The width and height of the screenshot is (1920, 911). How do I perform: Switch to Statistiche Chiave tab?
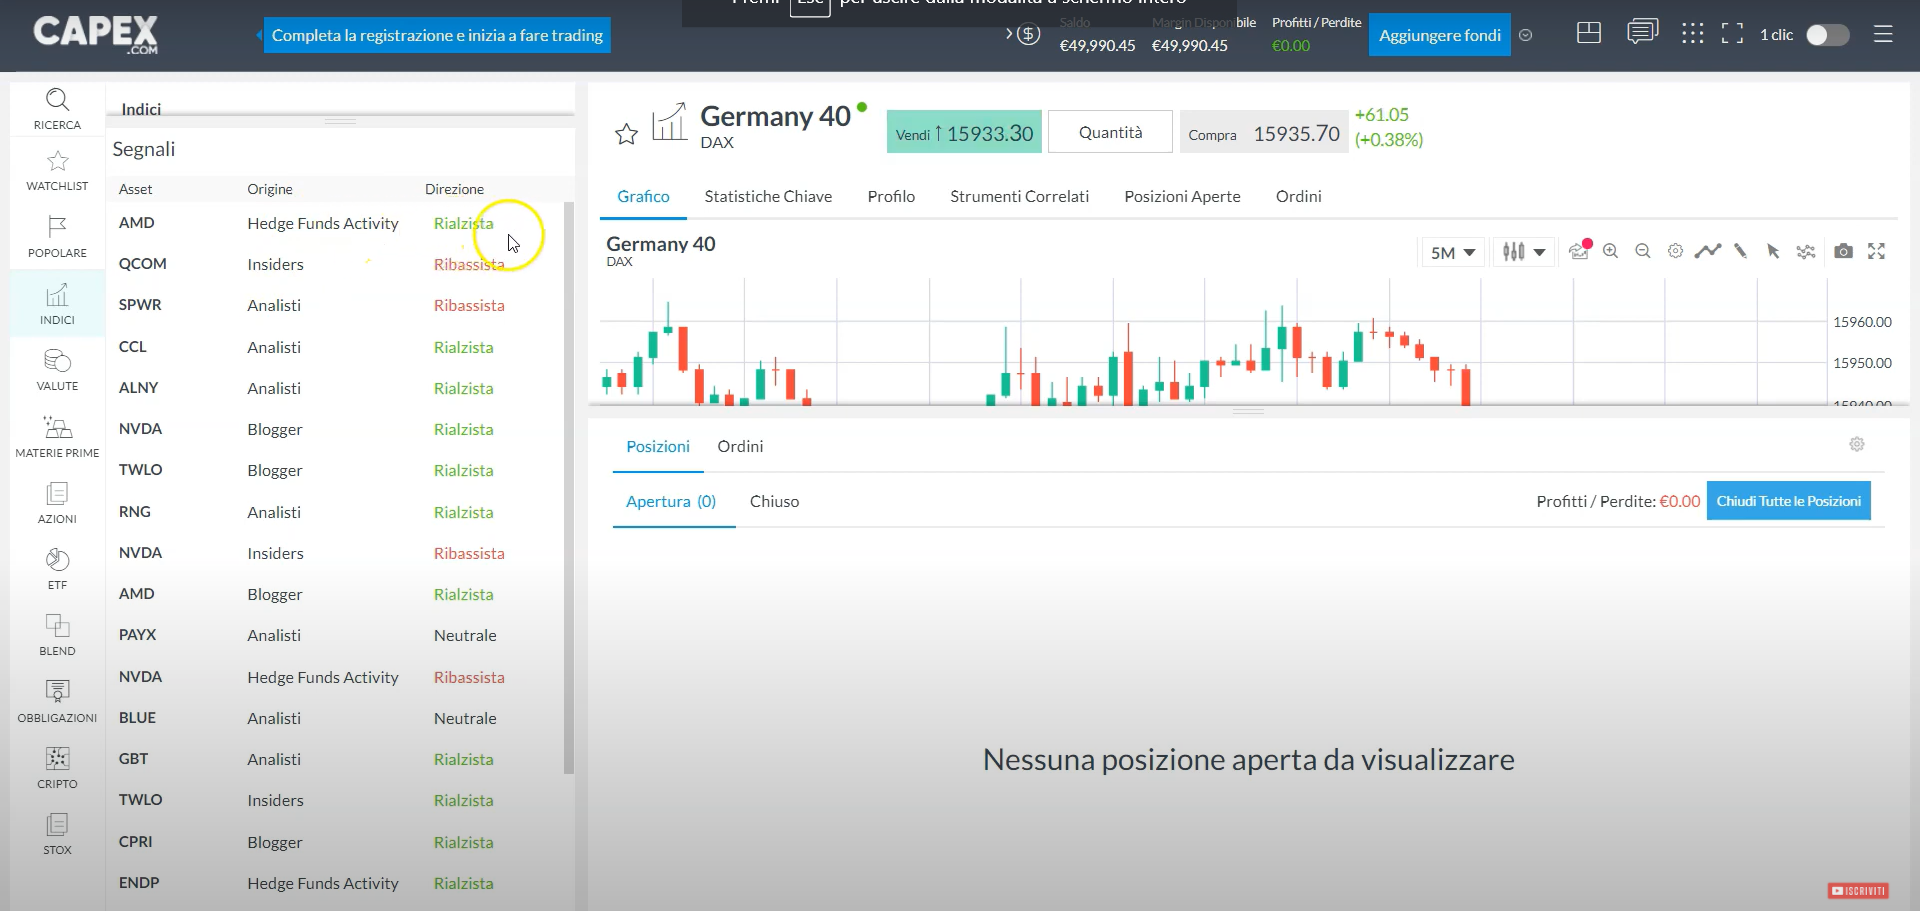click(768, 196)
